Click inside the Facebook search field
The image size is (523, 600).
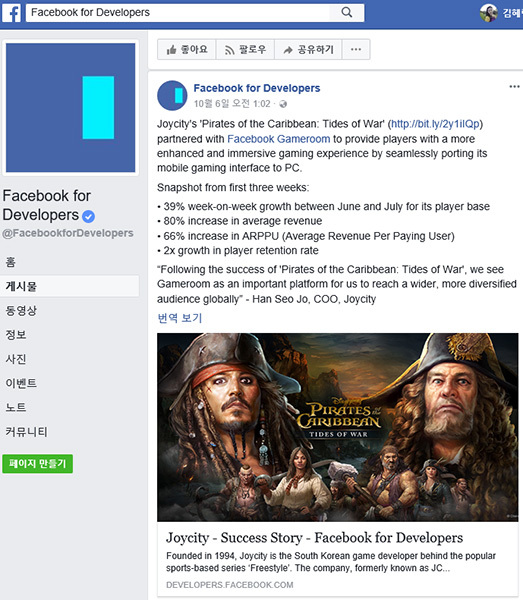point(180,13)
